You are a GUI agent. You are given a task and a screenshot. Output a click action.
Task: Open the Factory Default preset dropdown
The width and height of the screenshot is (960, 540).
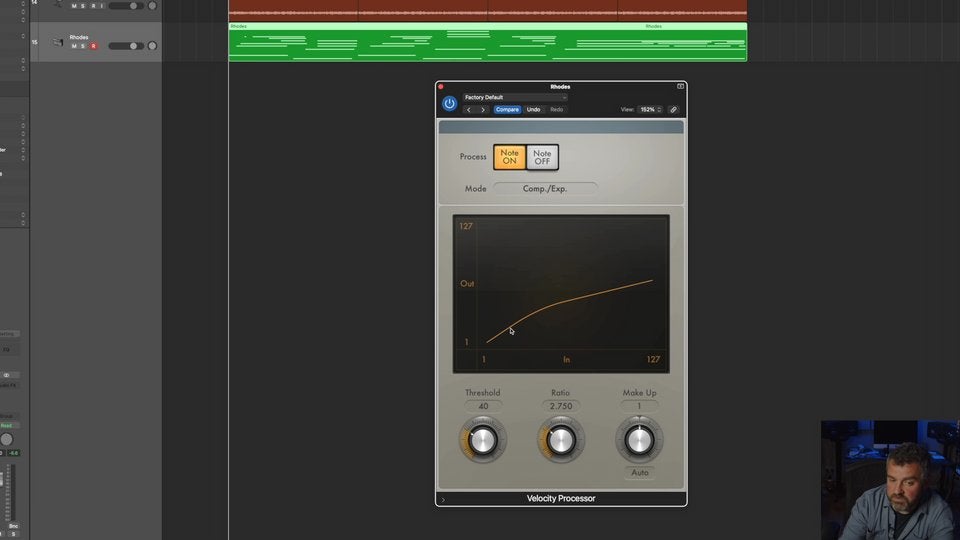click(515, 97)
